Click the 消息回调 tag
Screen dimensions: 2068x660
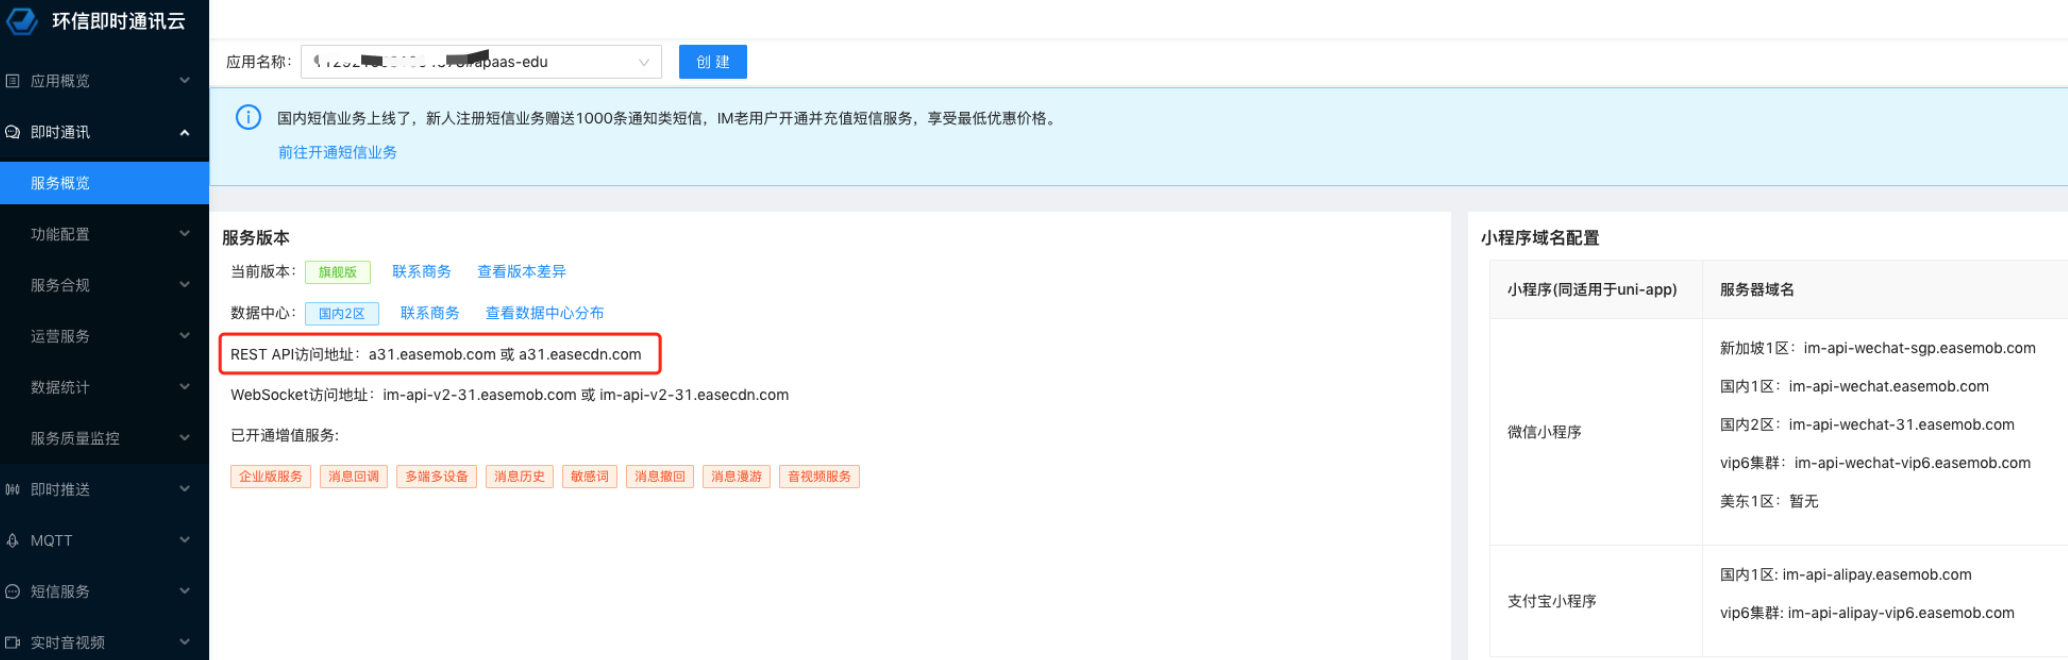pos(354,477)
